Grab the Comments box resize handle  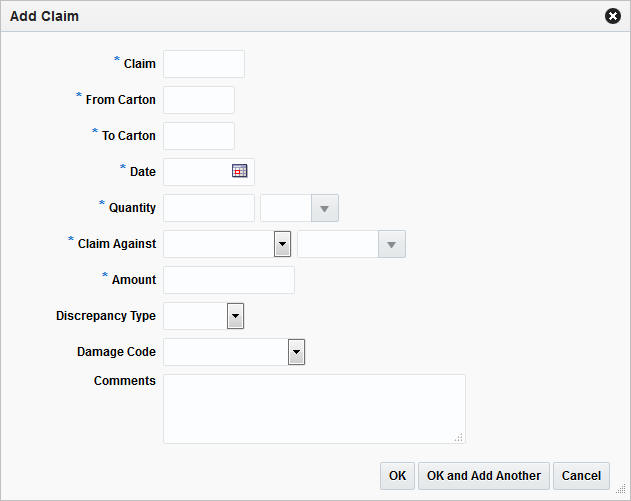(459, 437)
